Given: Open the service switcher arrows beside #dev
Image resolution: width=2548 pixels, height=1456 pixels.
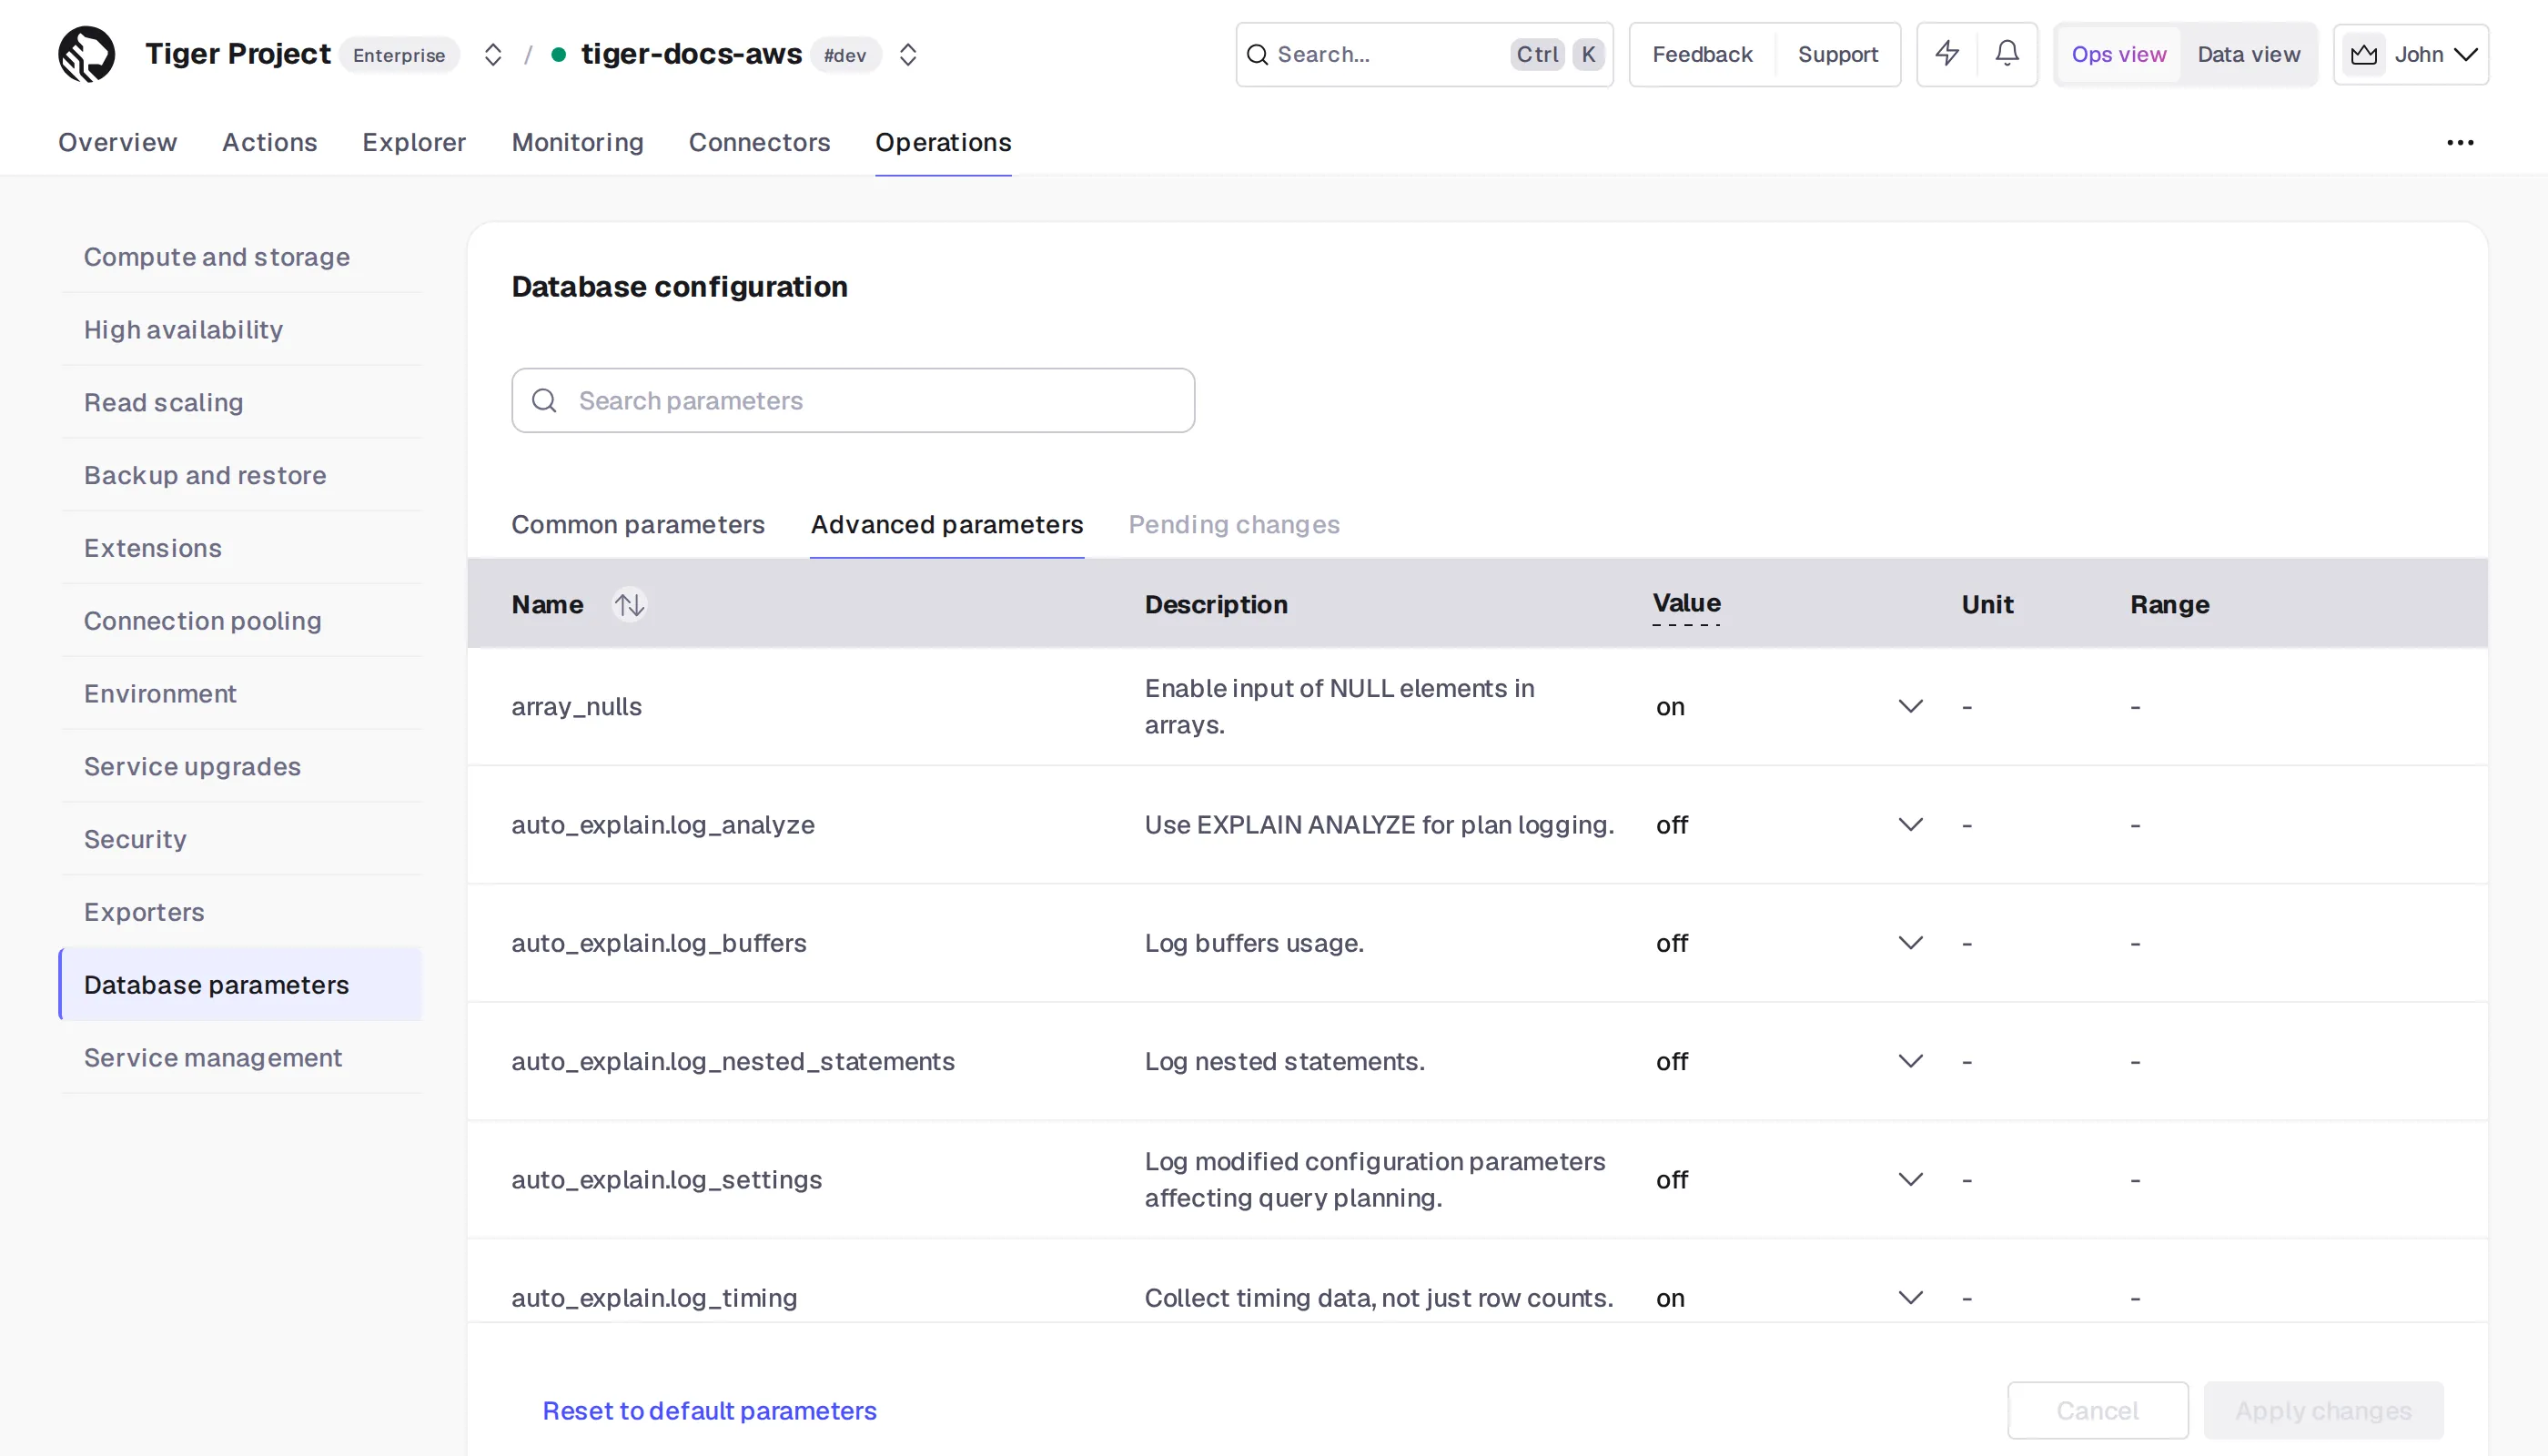Looking at the screenshot, I should 908,54.
